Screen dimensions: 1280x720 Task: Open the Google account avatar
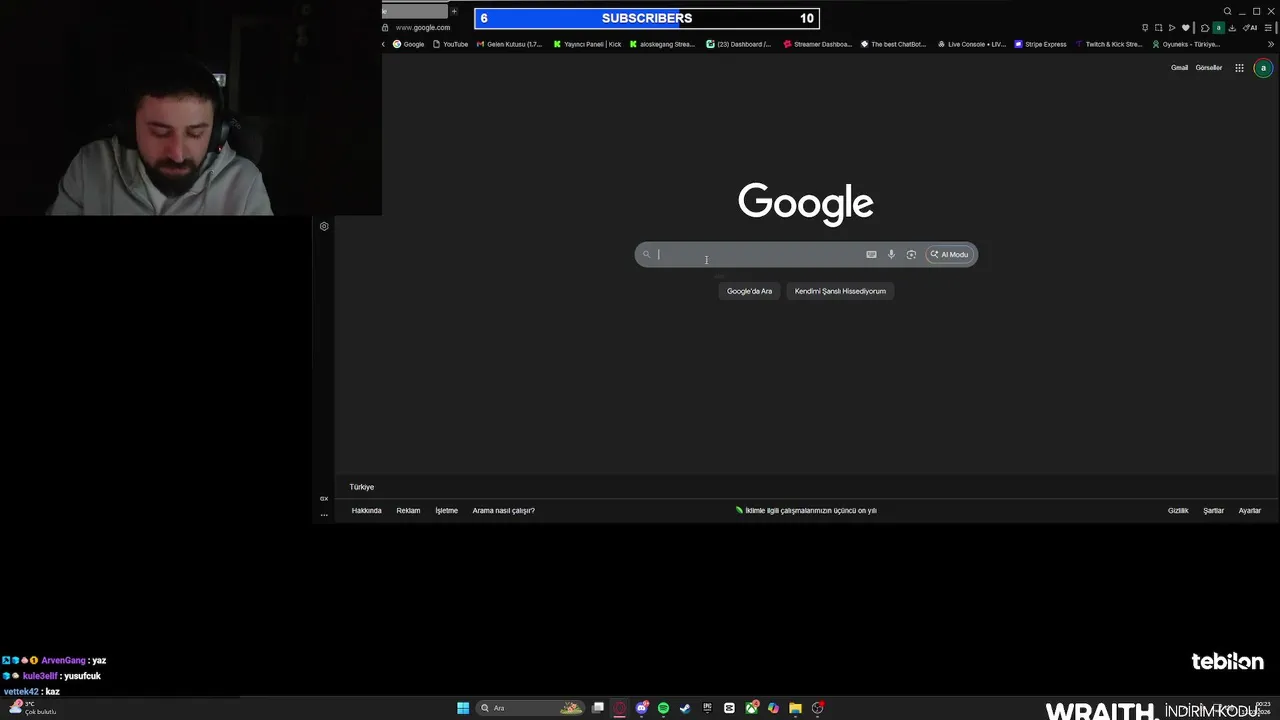click(1263, 68)
